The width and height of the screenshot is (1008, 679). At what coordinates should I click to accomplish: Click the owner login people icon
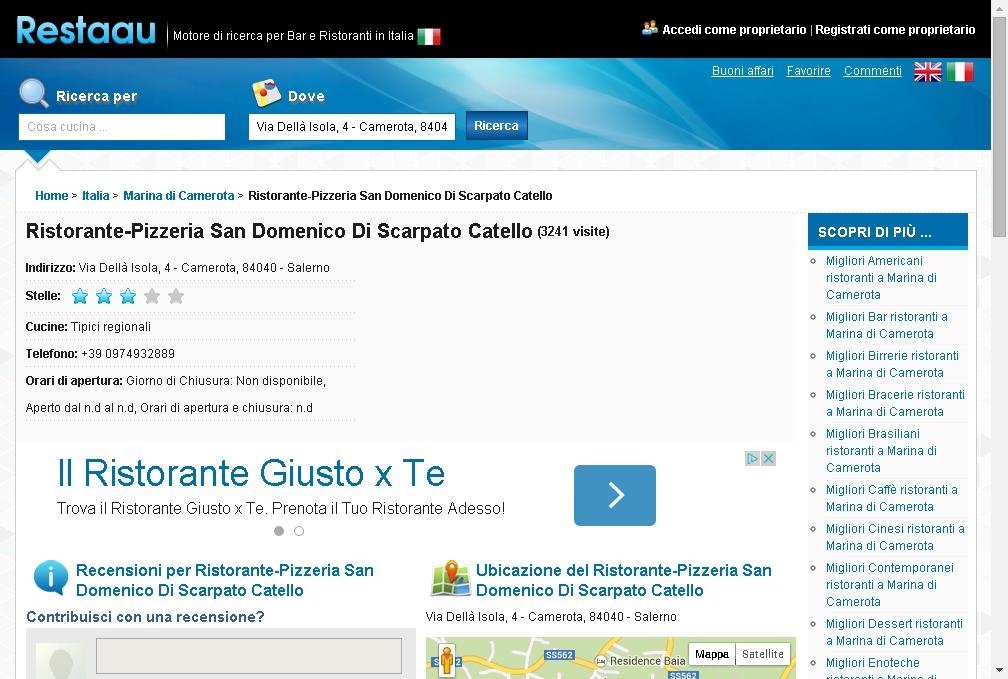[649, 28]
